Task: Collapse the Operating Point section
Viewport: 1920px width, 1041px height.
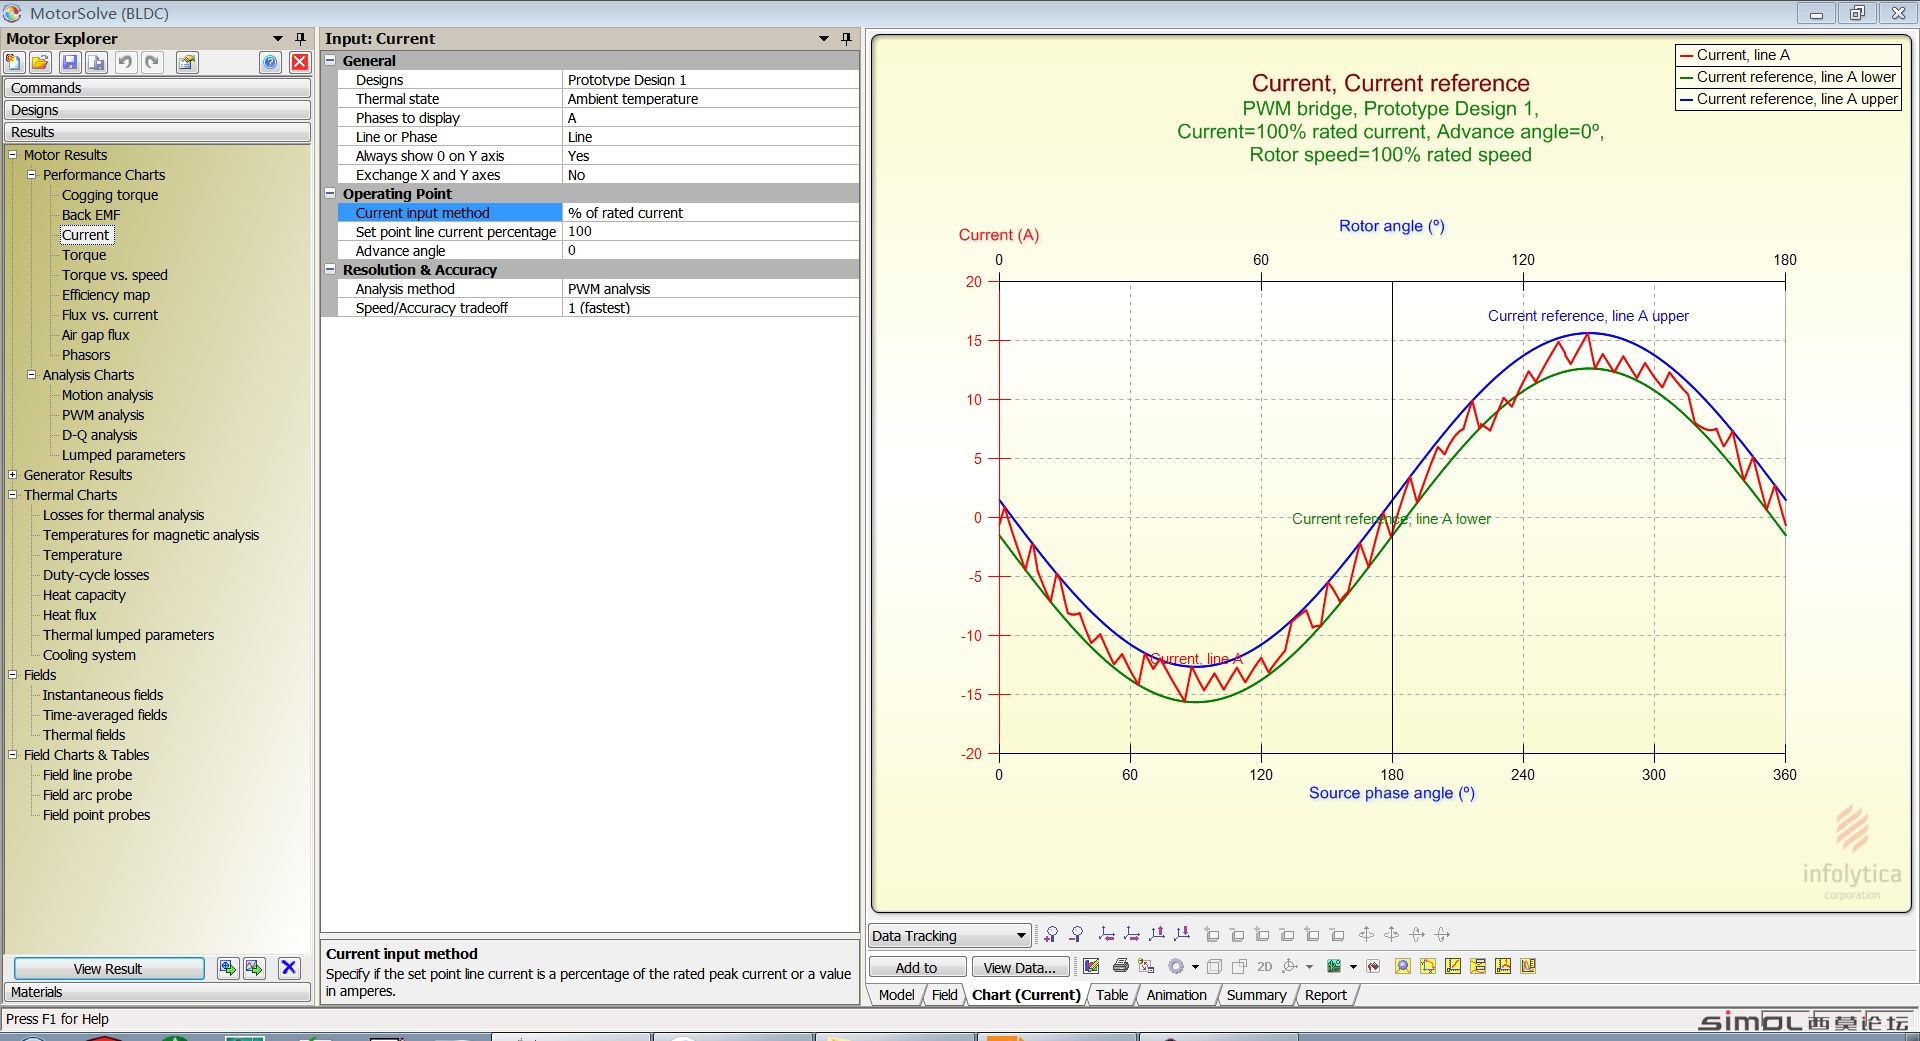Action: [x=330, y=193]
